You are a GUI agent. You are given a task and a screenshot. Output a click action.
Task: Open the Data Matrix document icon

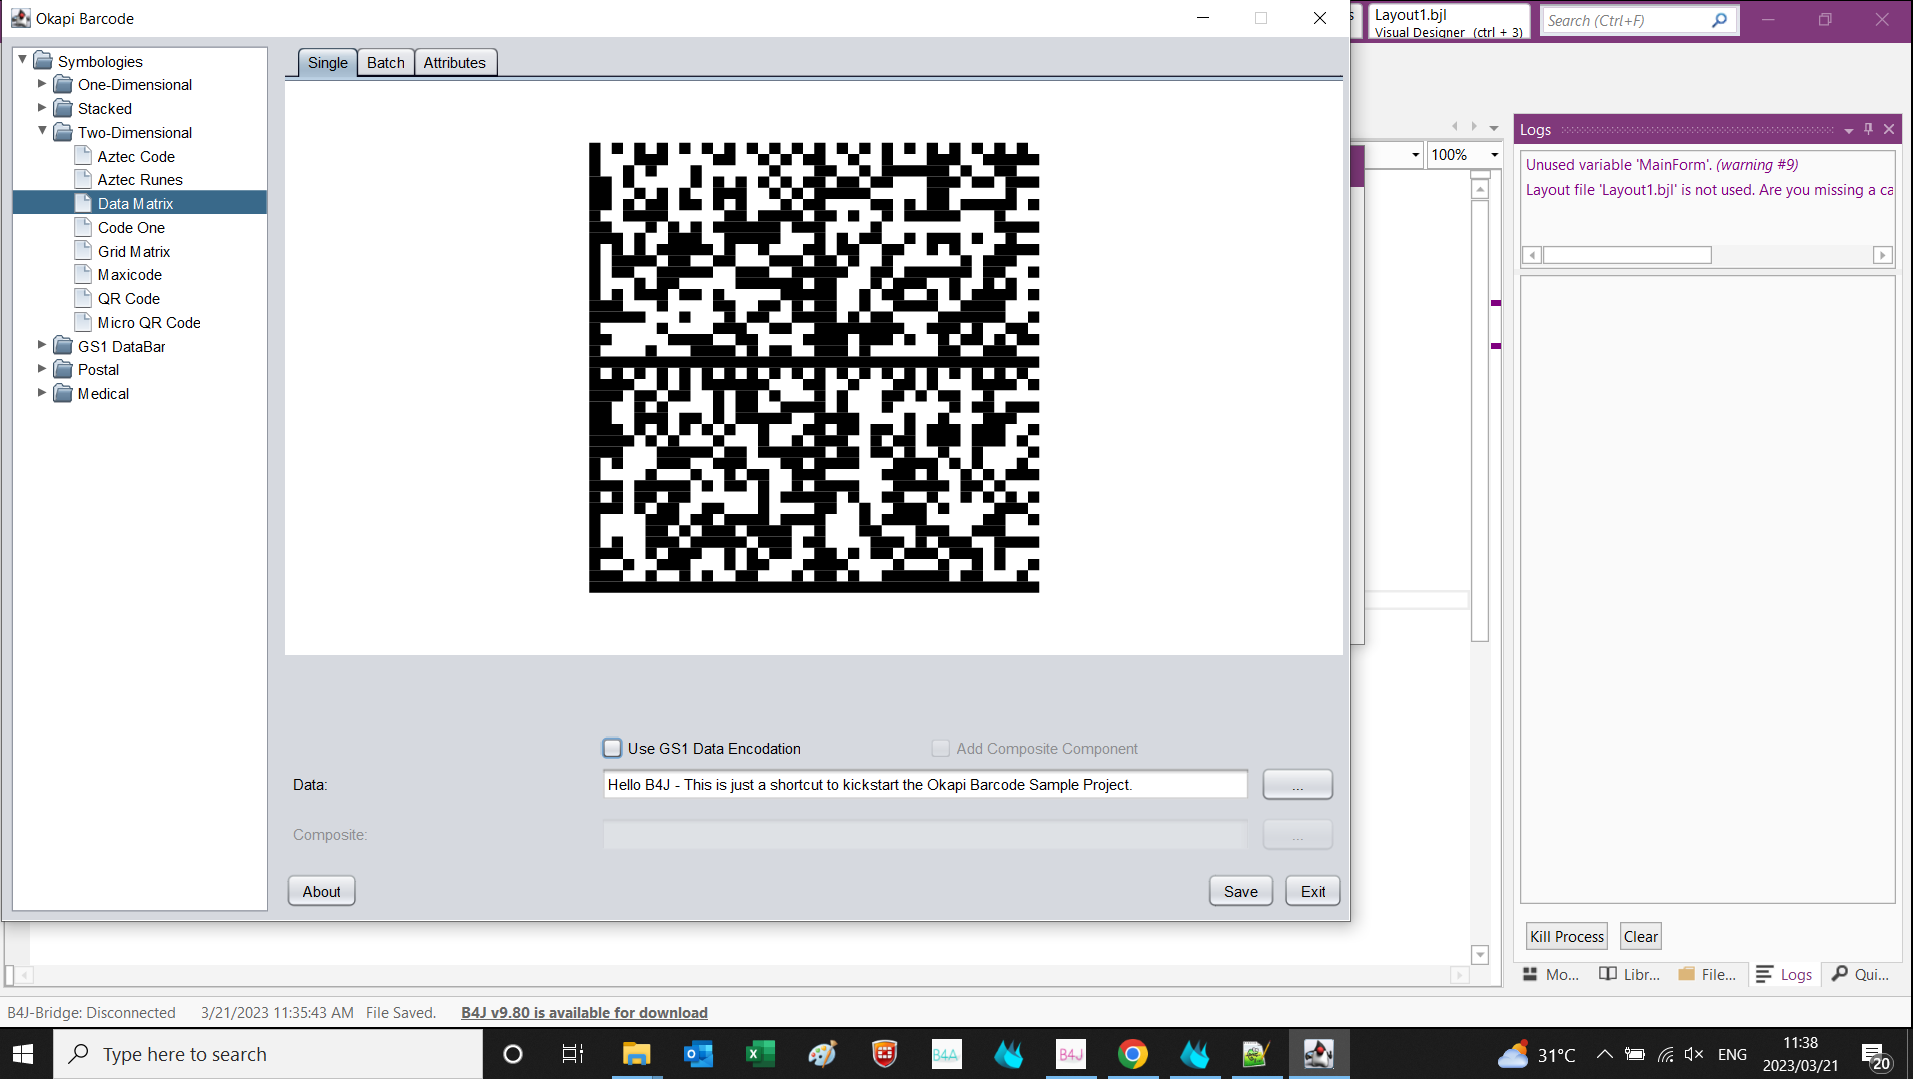[83, 203]
